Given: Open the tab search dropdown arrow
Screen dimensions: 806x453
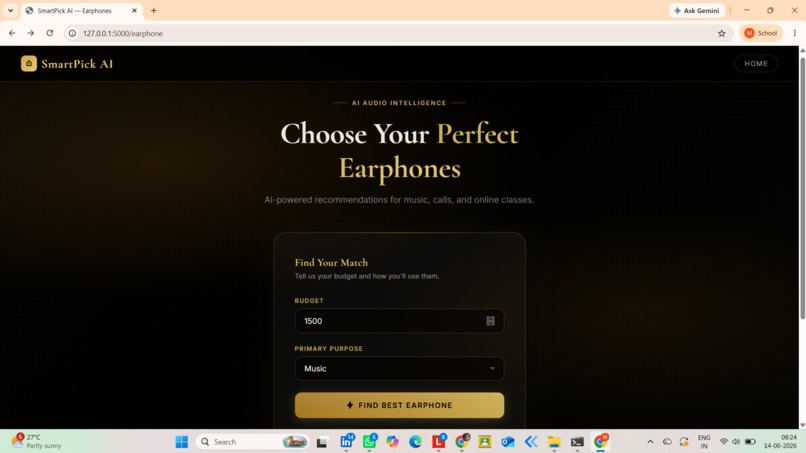Looking at the screenshot, I should point(10,10).
